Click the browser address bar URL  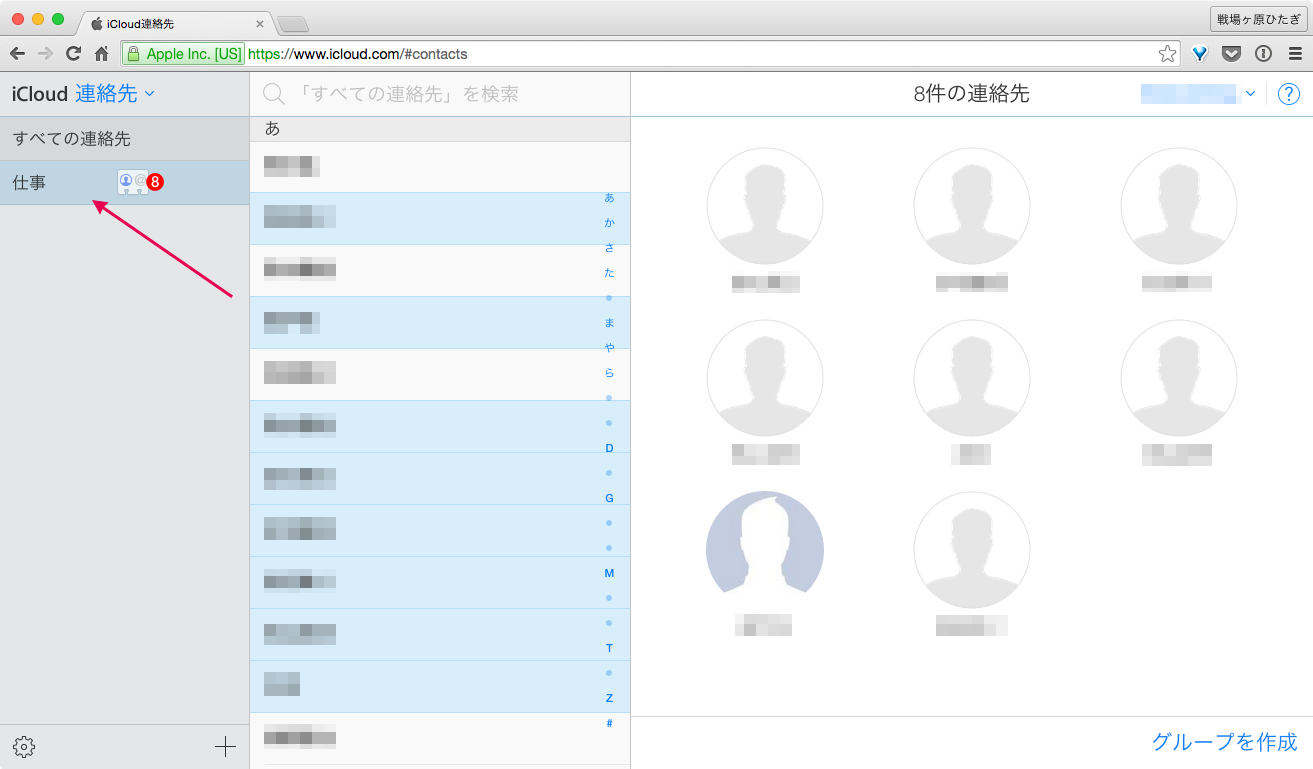click(357, 54)
